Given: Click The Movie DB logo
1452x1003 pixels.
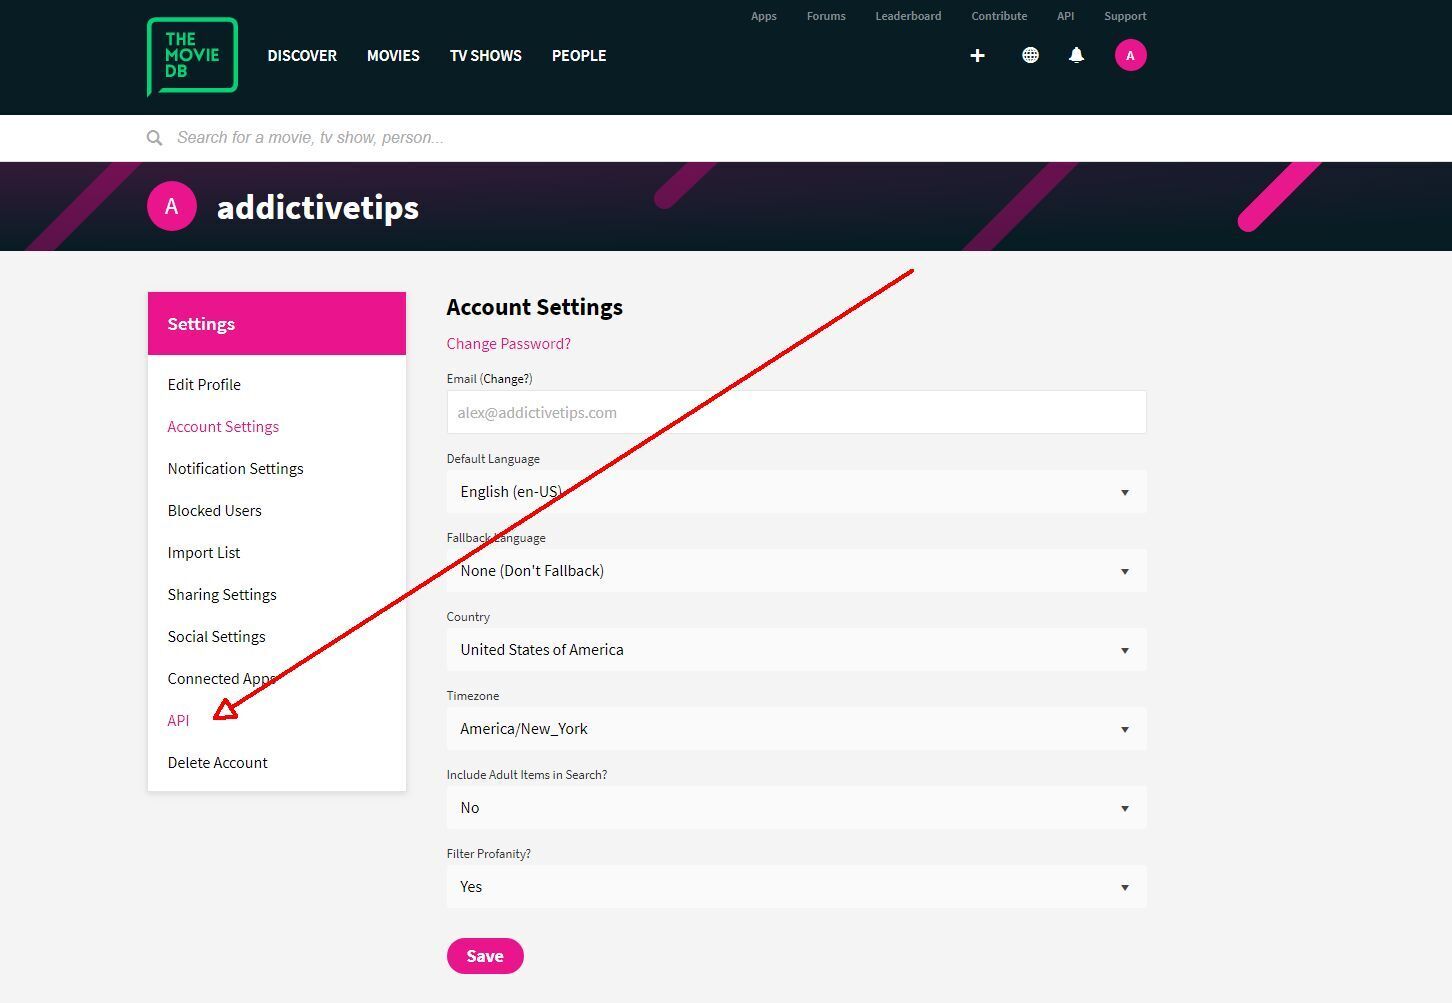Looking at the screenshot, I should (x=192, y=56).
